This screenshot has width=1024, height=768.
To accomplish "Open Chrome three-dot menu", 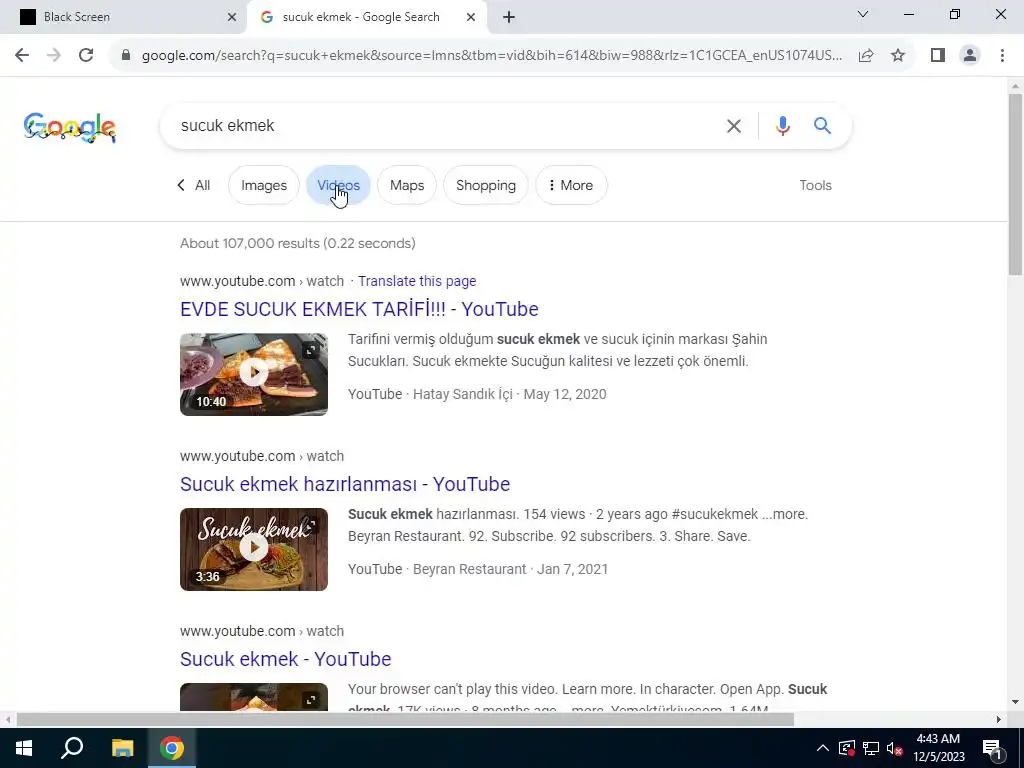I will click(1002, 55).
